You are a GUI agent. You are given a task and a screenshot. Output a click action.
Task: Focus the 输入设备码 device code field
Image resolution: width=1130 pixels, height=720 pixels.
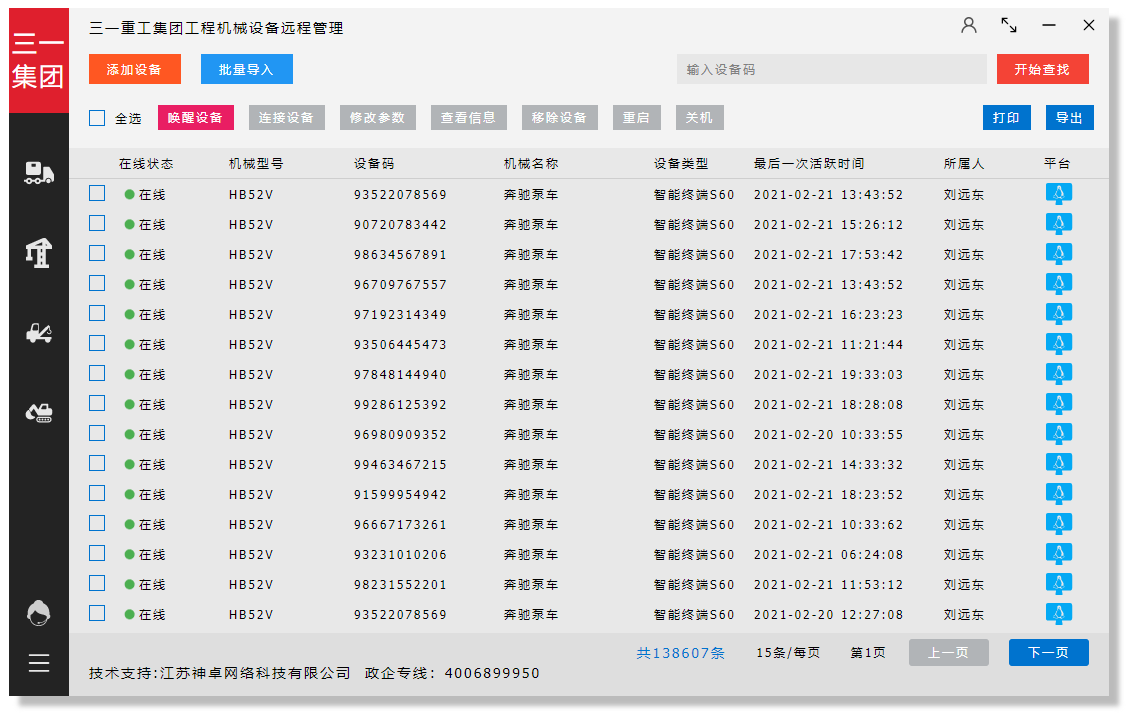pos(830,69)
